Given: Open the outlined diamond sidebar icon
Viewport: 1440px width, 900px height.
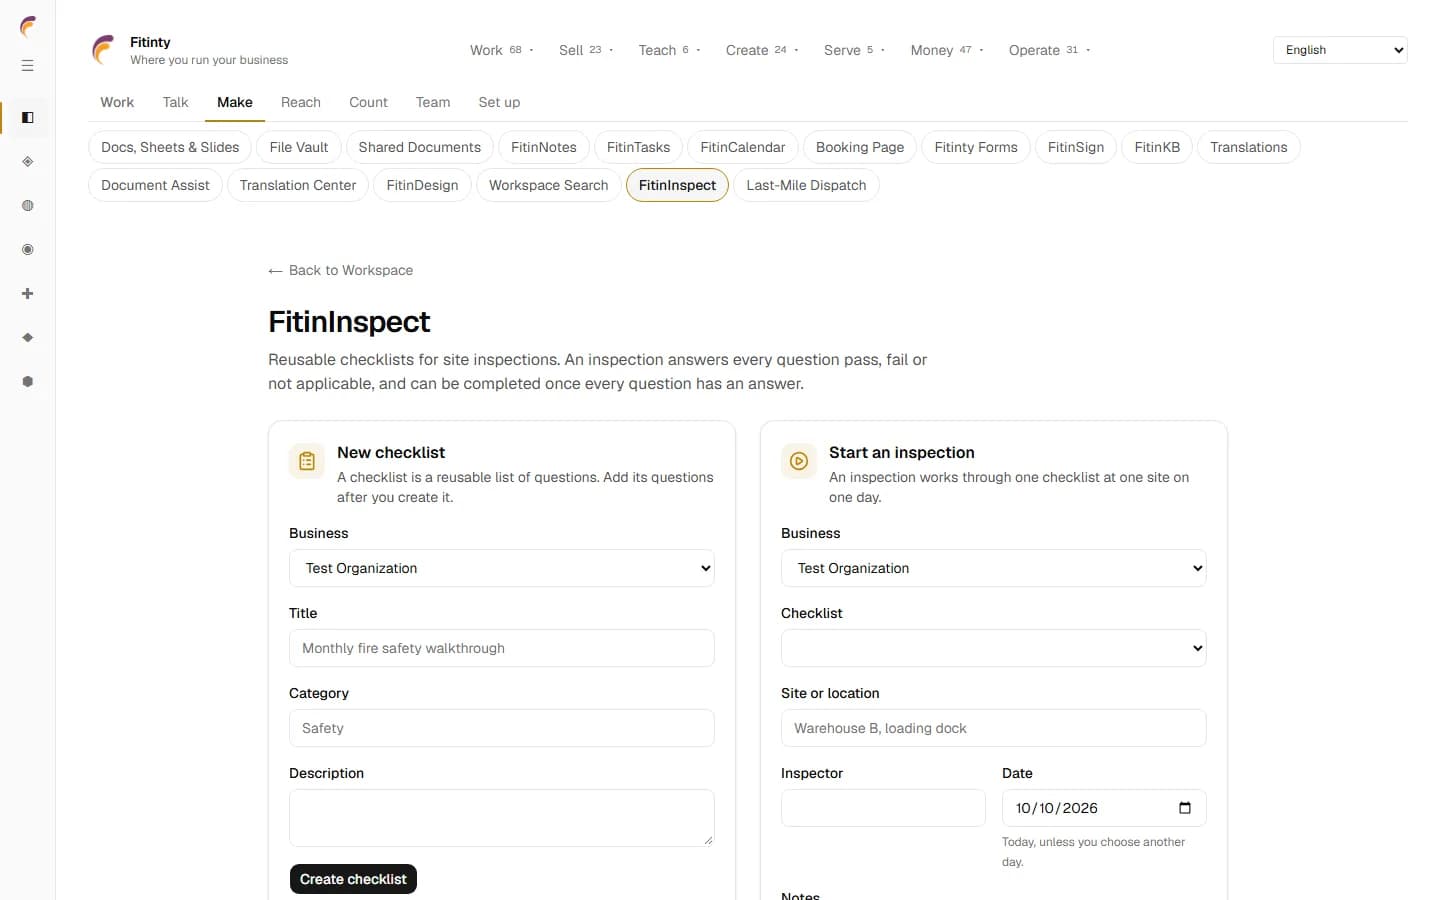Looking at the screenshot, I should click(x=28, y=162).
